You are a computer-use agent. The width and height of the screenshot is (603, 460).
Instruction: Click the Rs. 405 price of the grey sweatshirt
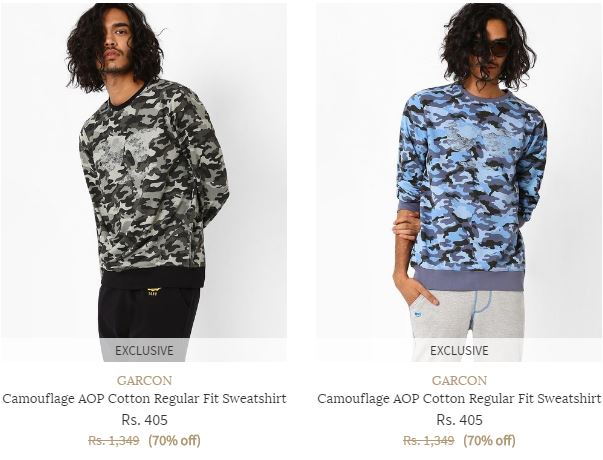(x=145, y=420)
